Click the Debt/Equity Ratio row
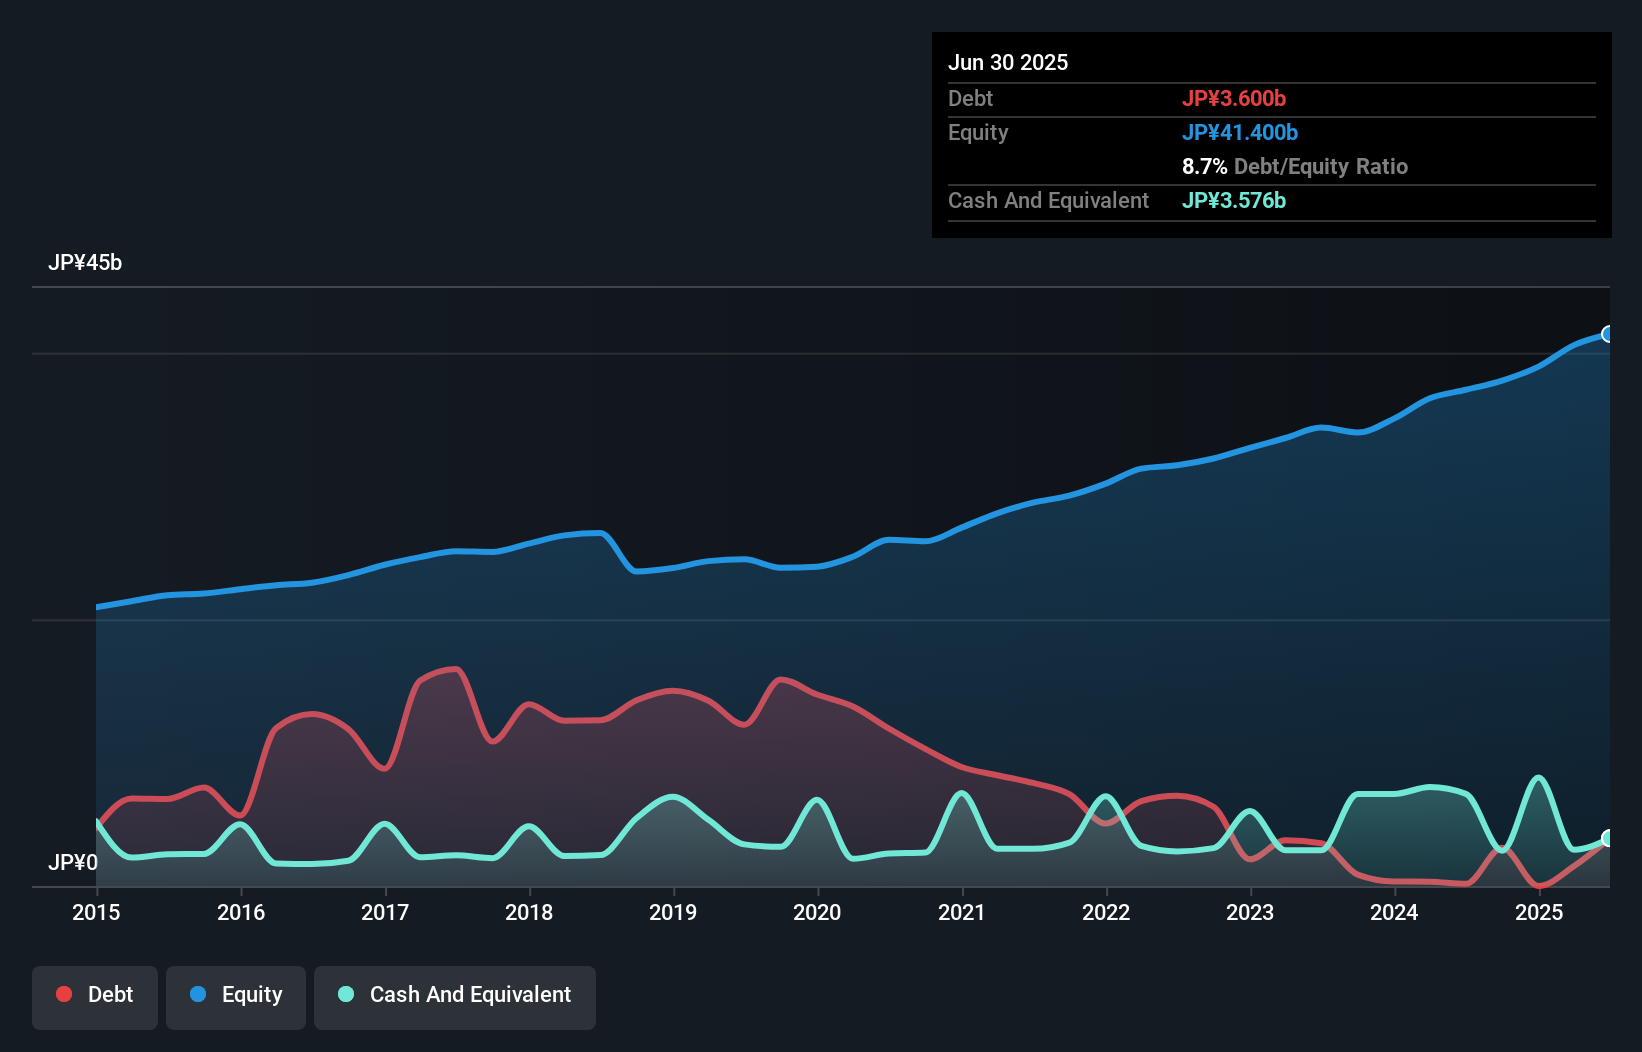 tap(1296, 166)
